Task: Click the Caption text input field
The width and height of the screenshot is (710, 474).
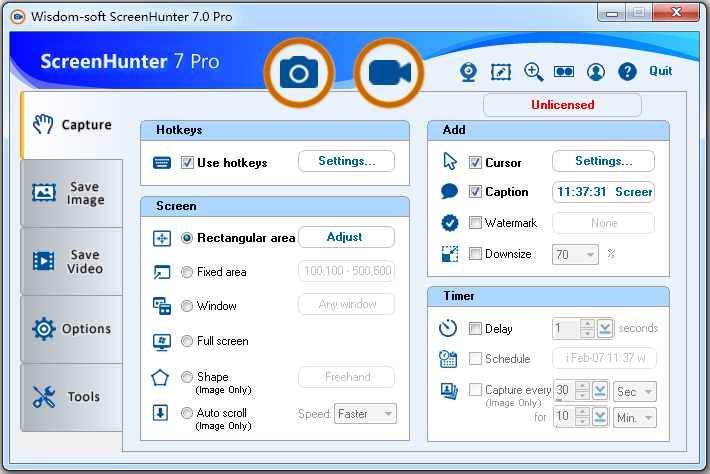Action: pos(603,192)
